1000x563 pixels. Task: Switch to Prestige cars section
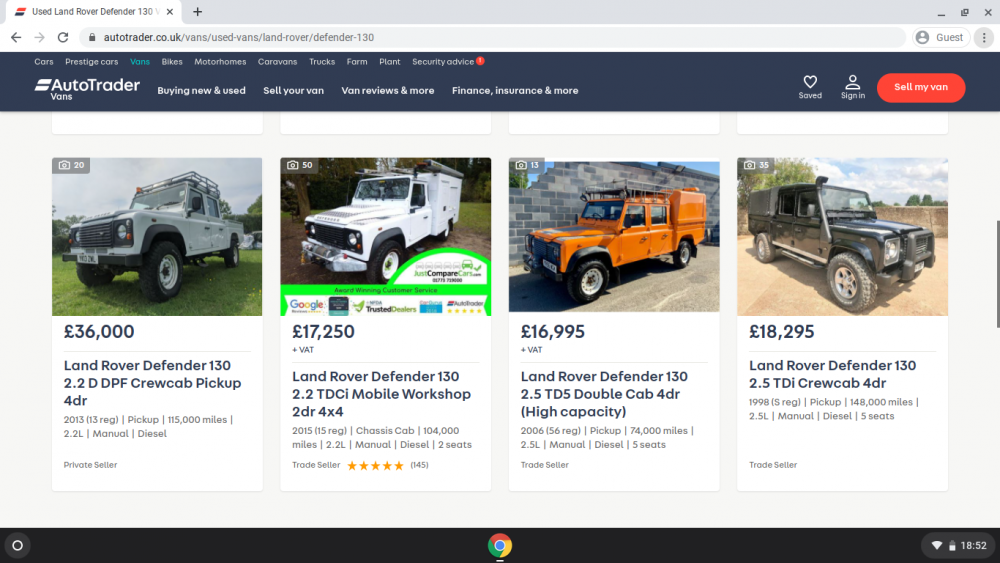[x=92, y=62]
